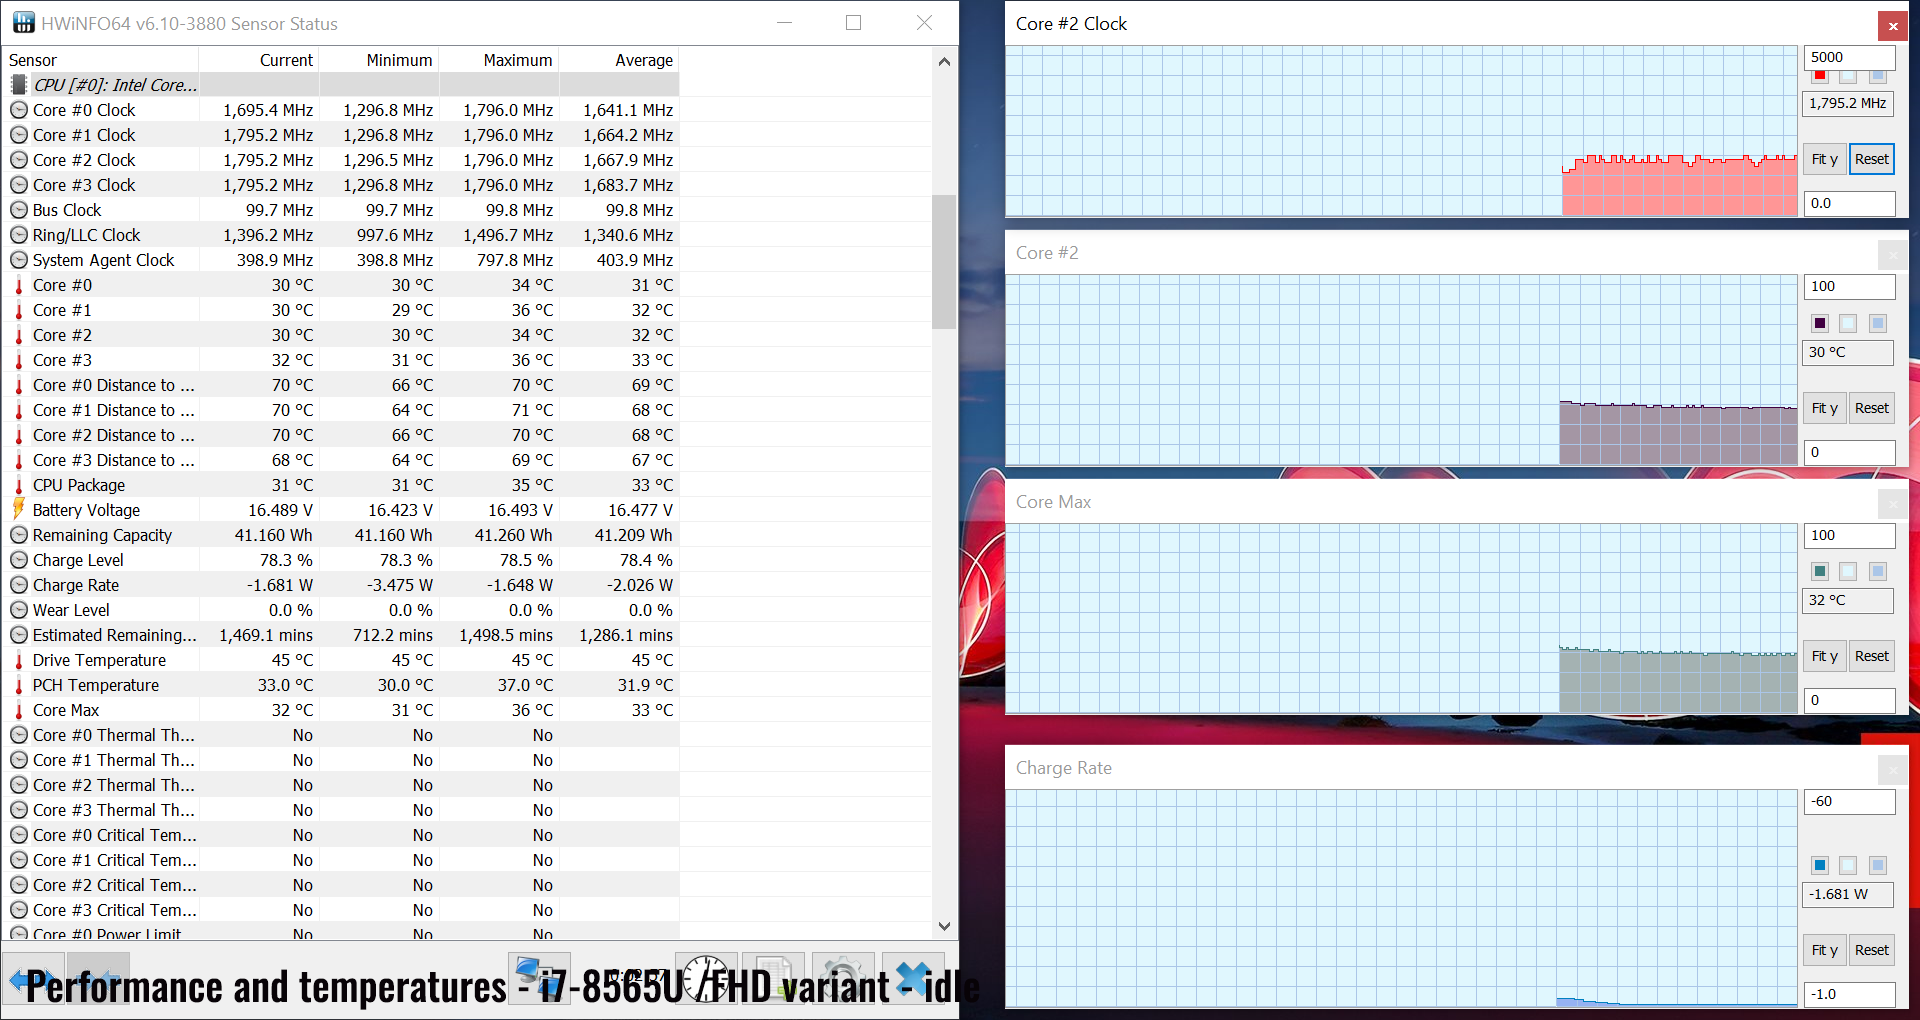
Task: Click Fit y in Core #2 temperature graph
Action: point(1825,408)
